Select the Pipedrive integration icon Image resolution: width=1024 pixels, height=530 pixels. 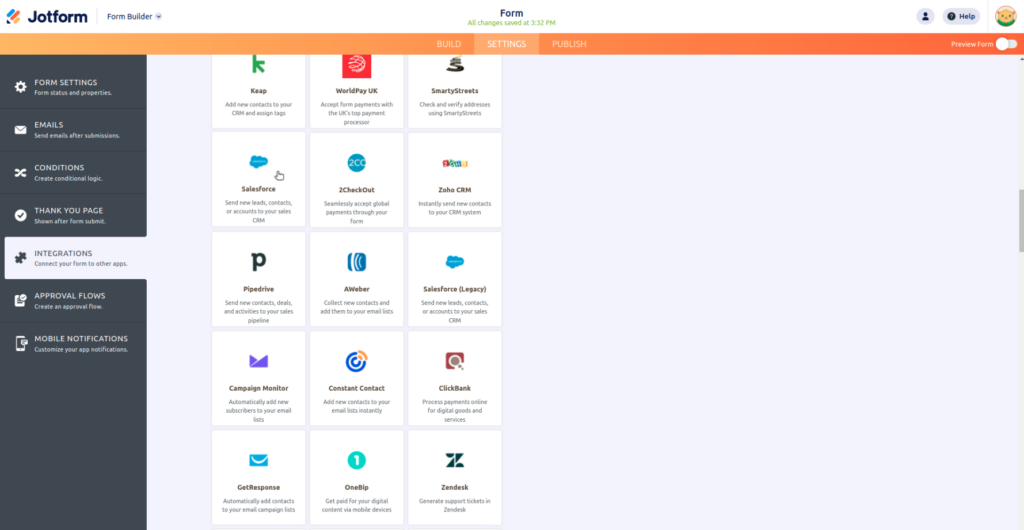259,262
